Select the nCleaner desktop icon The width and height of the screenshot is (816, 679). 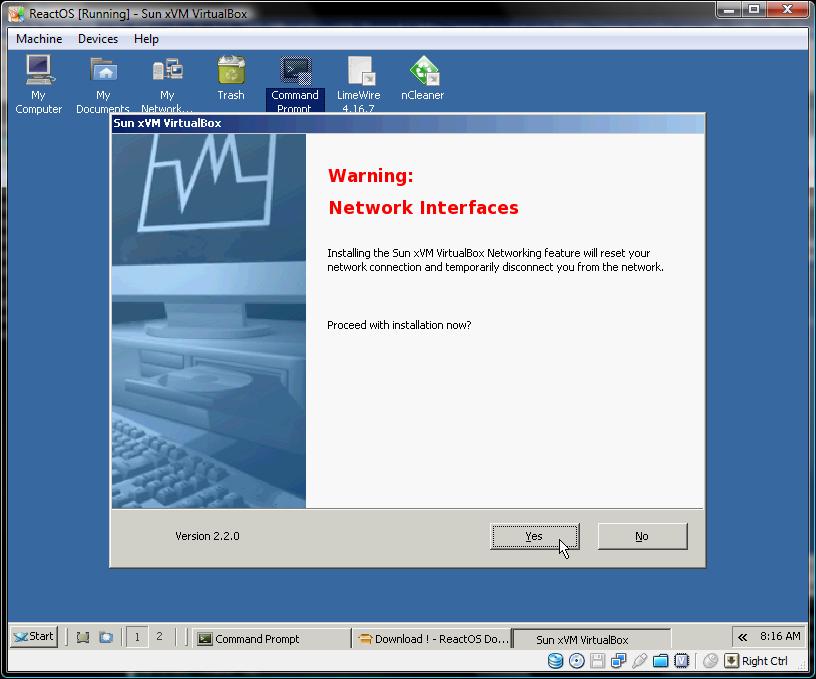(423, 79)
